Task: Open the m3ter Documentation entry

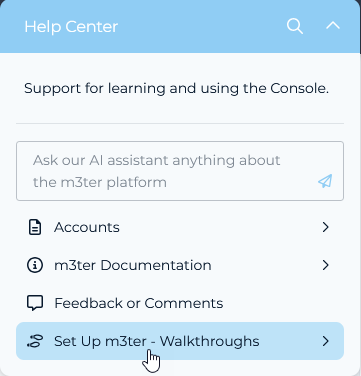Action: [180, 265]
